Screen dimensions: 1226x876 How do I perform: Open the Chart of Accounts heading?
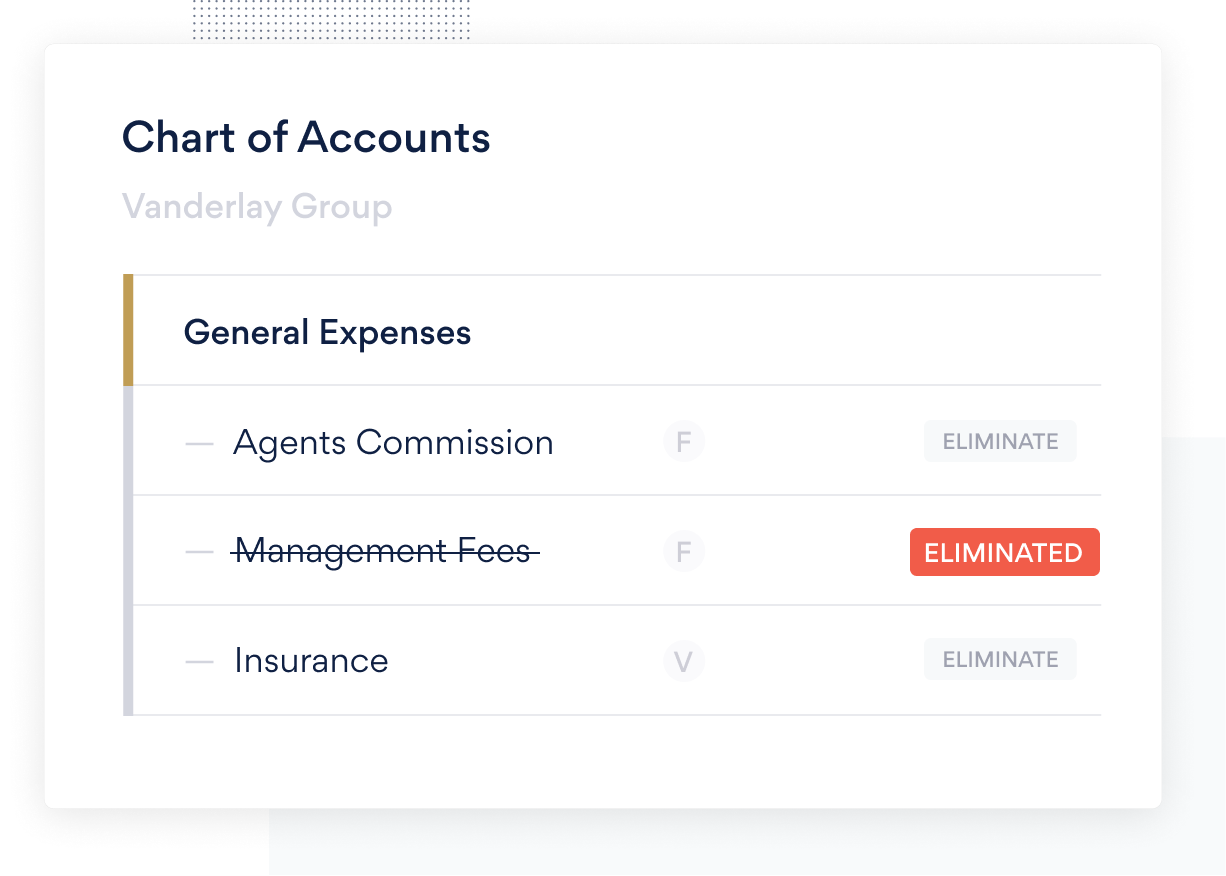(x=306, y=137)
